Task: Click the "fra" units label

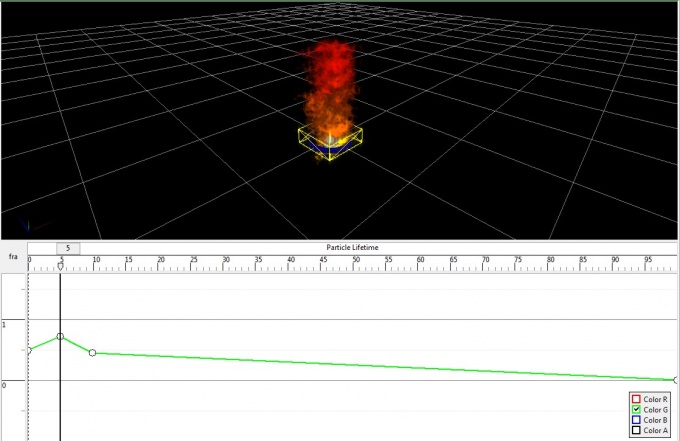Action: click(14, 257)
